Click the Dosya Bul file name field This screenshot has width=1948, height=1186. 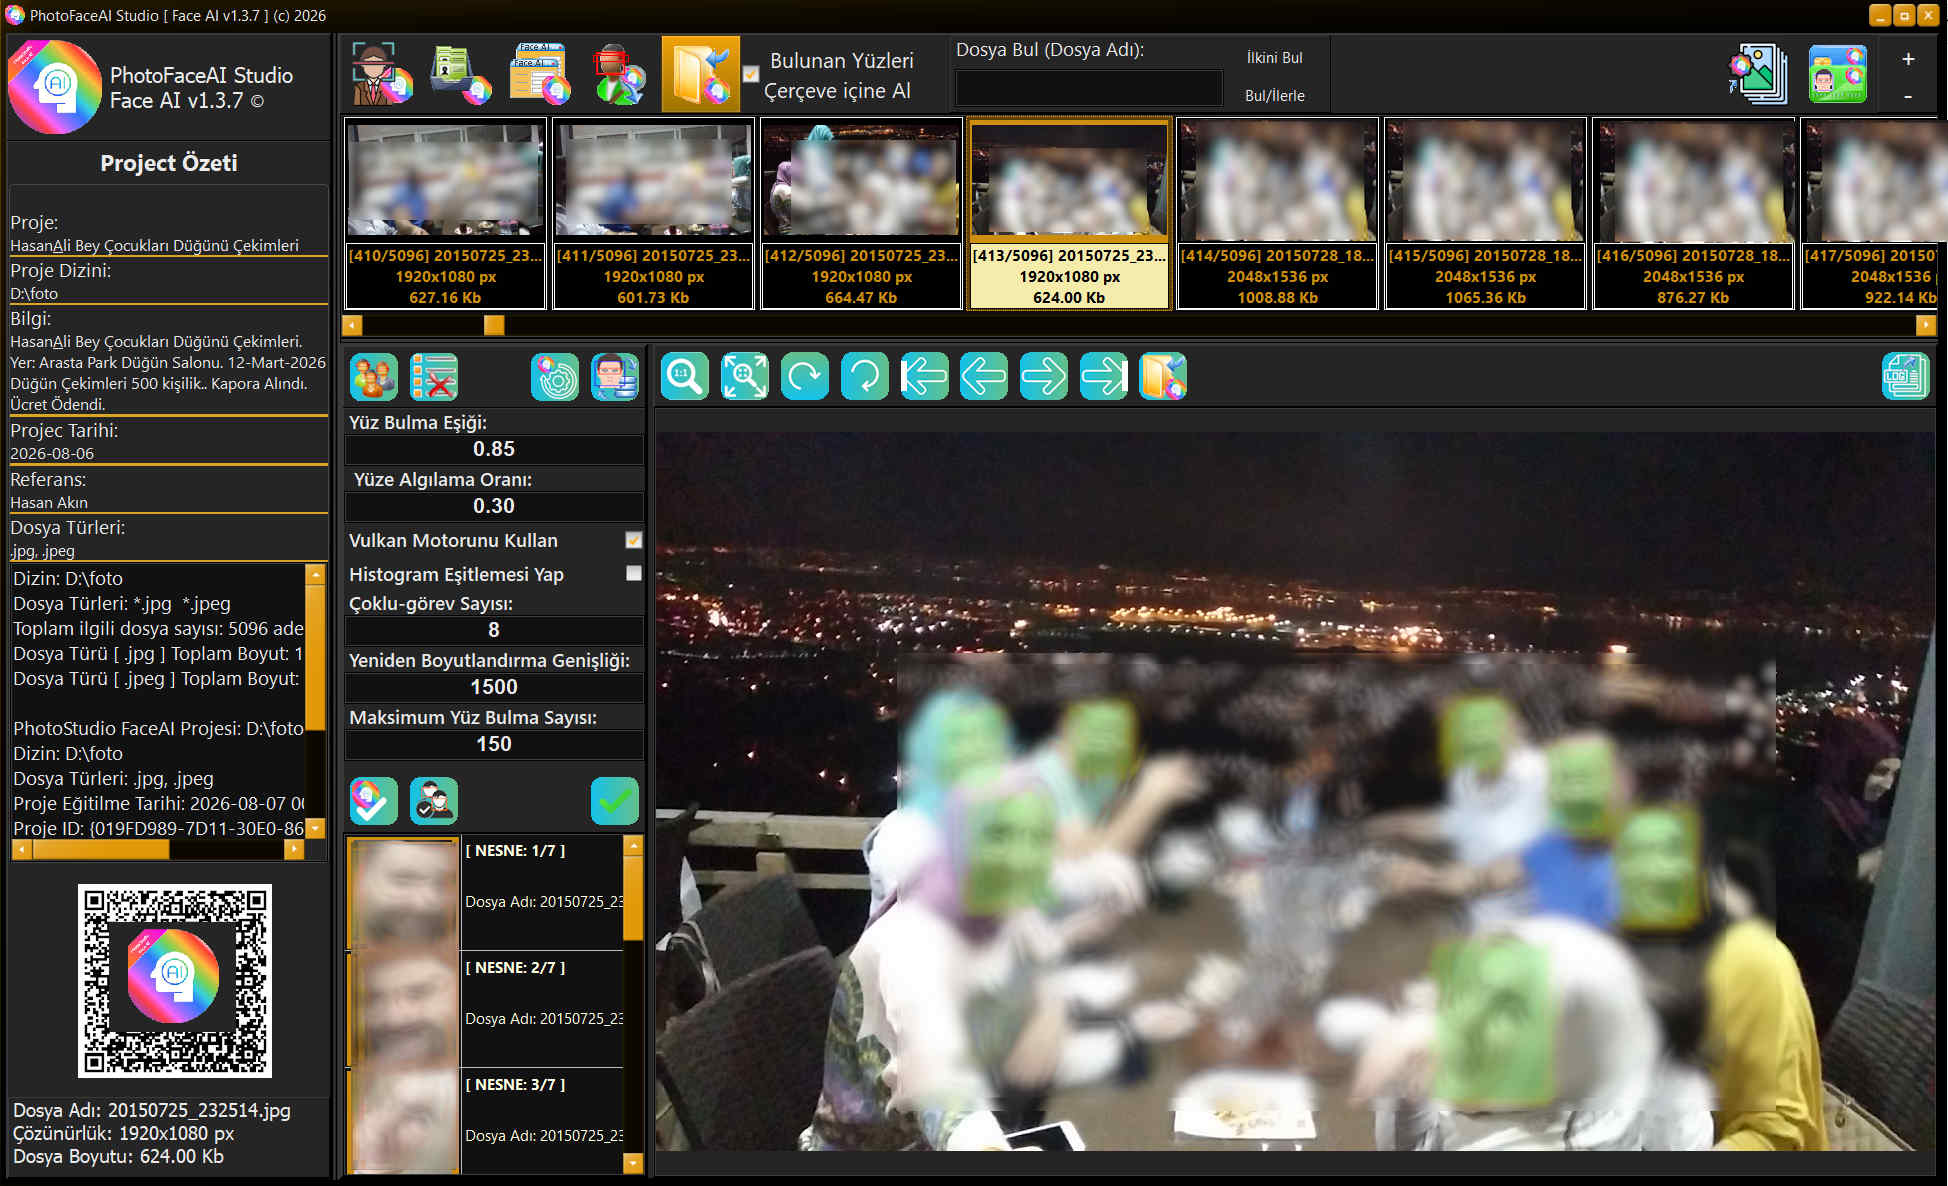(x=1089, y=88)
